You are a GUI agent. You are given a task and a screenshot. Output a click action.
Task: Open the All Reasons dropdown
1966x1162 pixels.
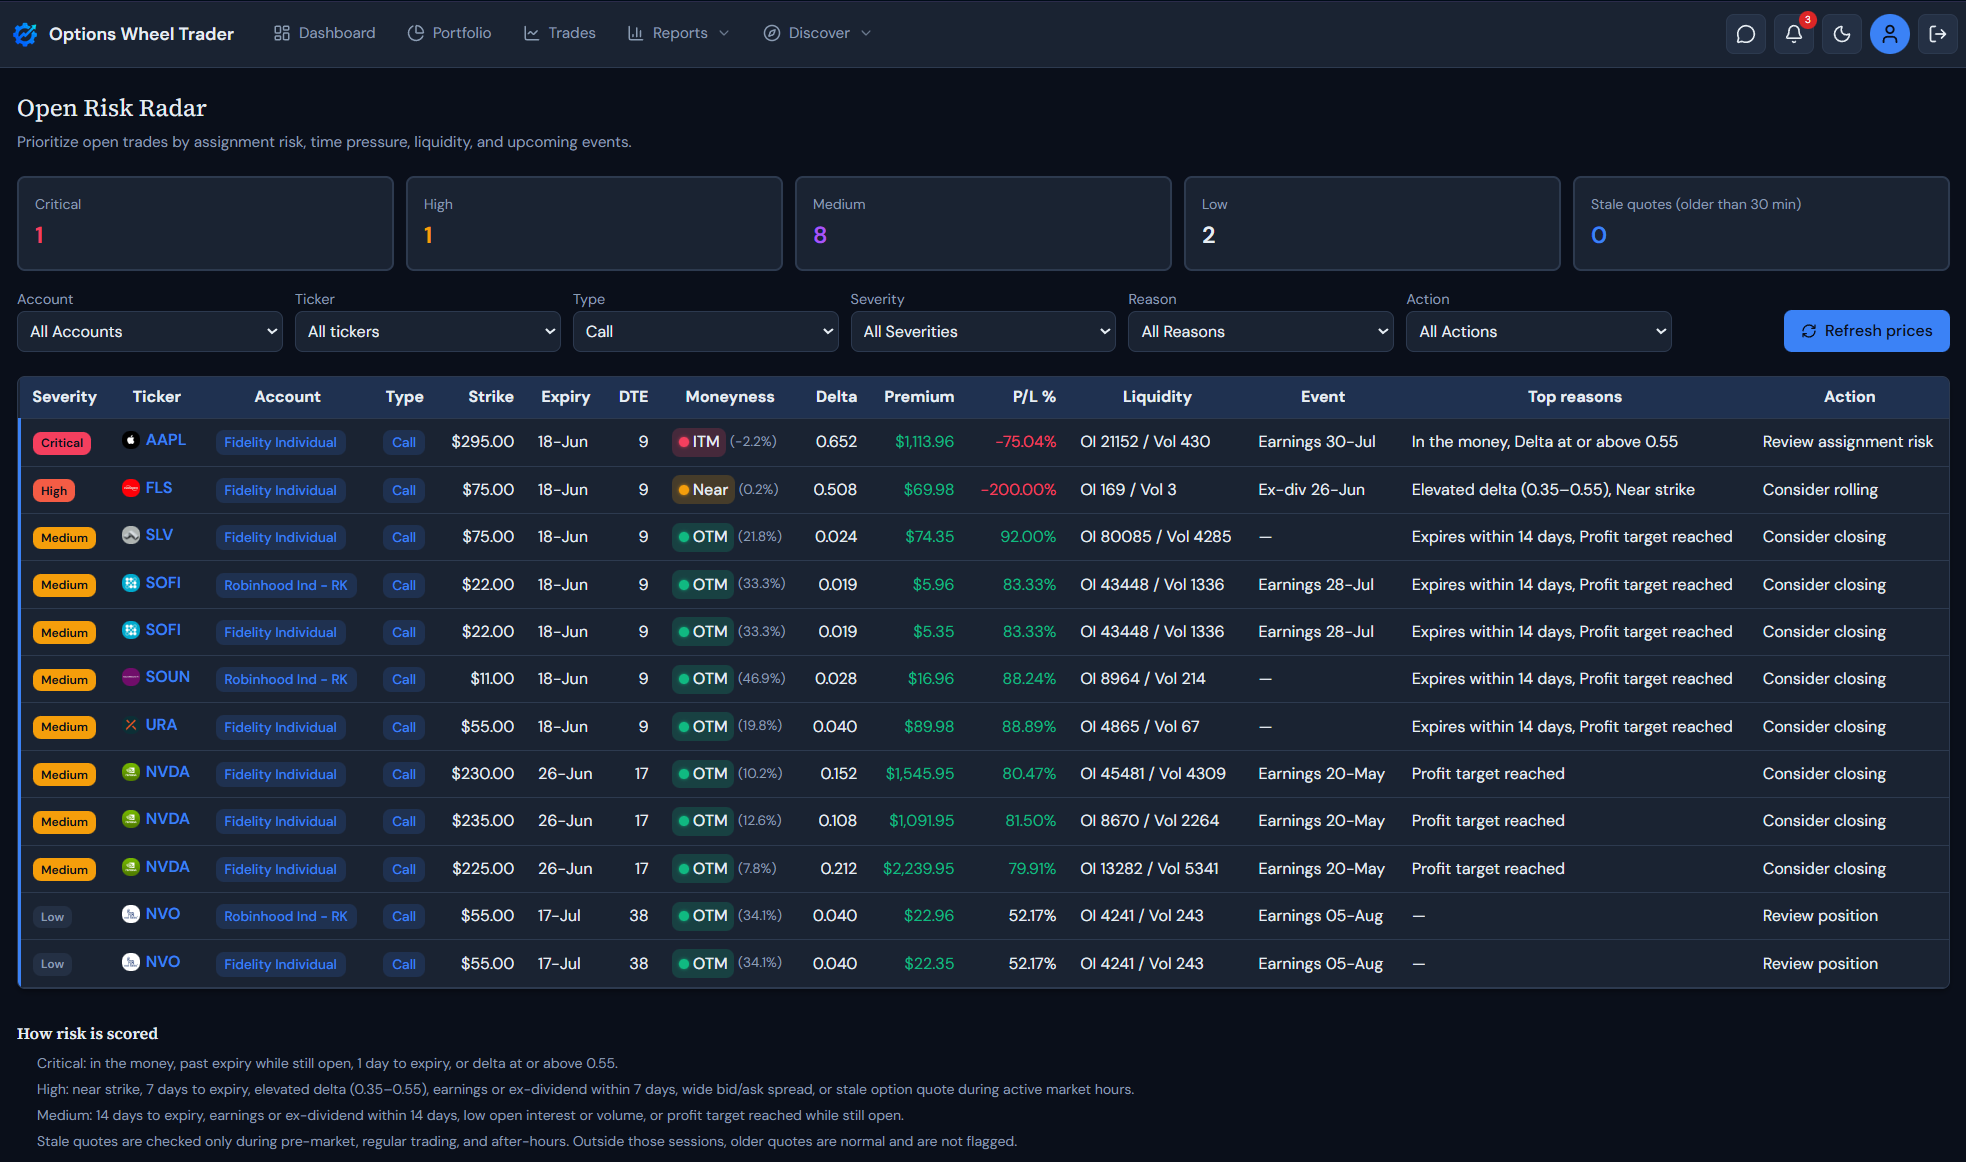point(1261,332)
